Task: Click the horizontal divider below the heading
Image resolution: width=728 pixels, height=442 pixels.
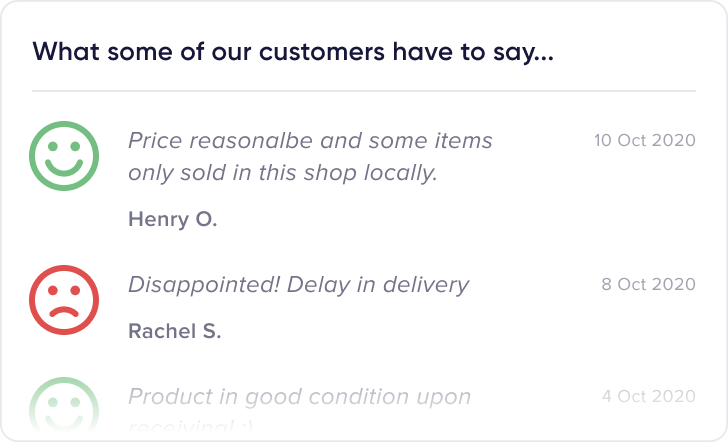Action: pos(363,91)
